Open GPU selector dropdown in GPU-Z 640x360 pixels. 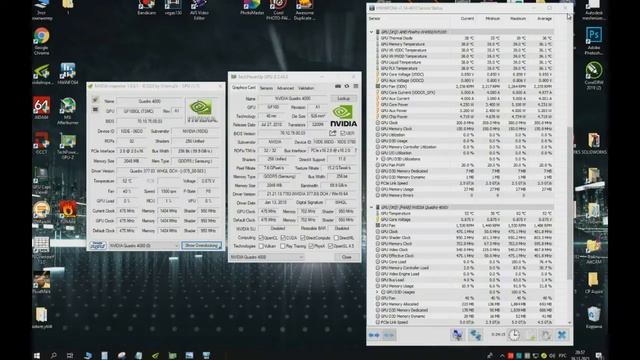[x=267, y=257]
